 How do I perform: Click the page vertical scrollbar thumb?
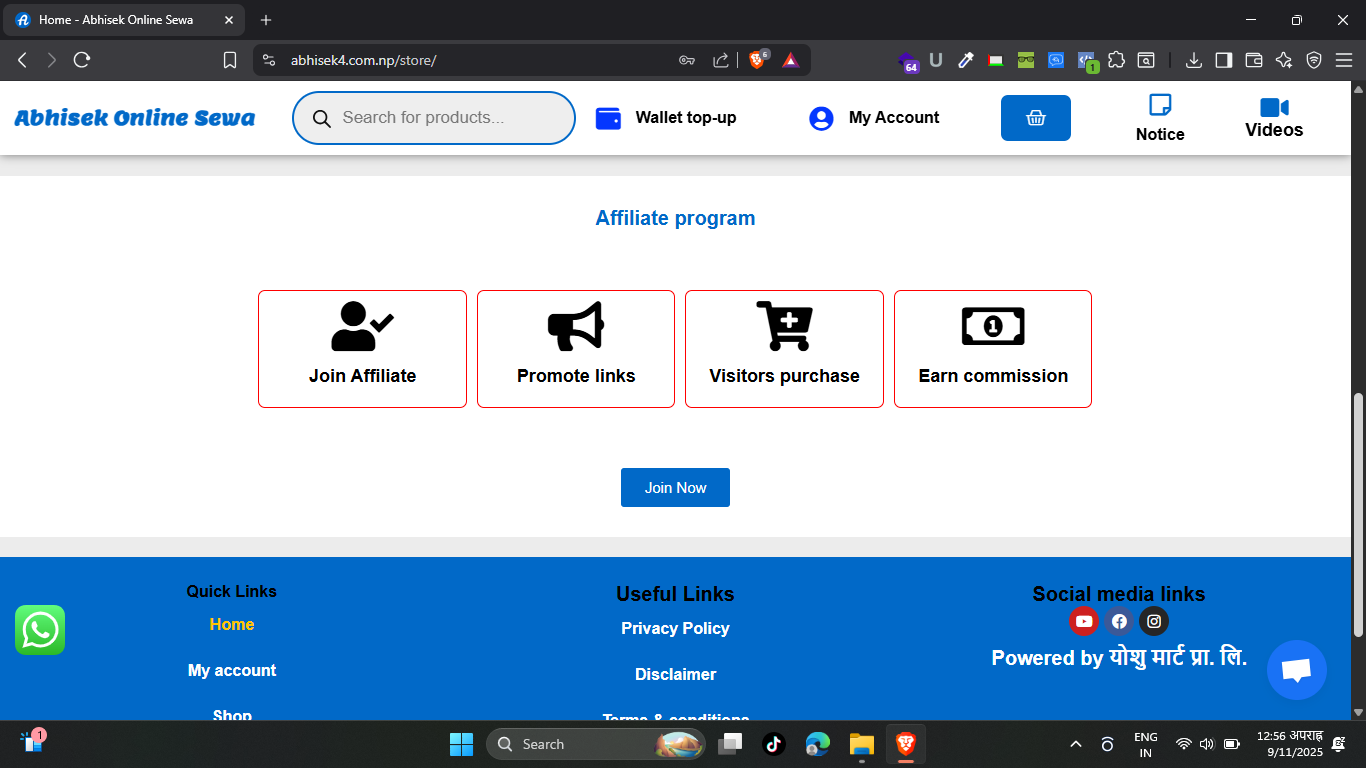(1357, 515)
